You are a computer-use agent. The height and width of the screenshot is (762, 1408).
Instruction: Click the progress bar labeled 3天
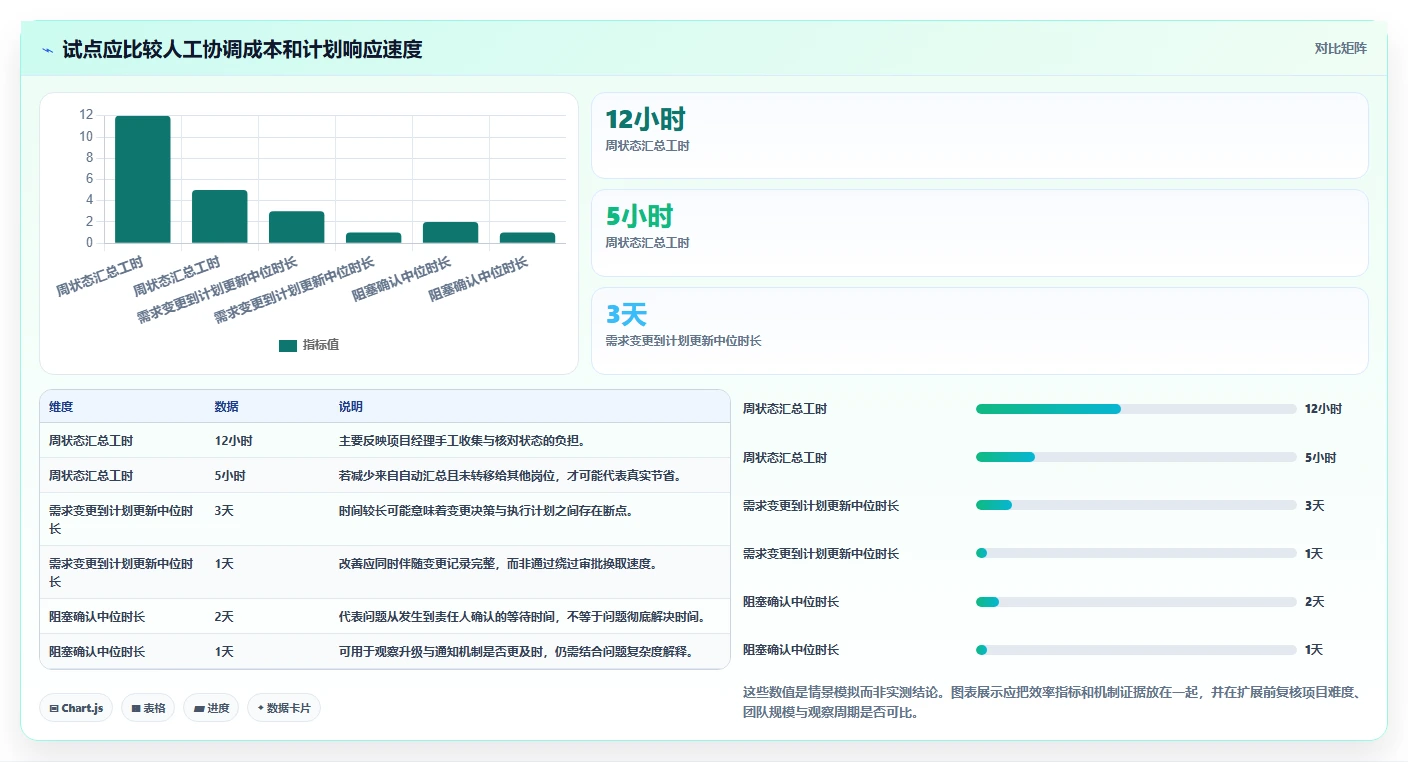tap(1136, 505)
